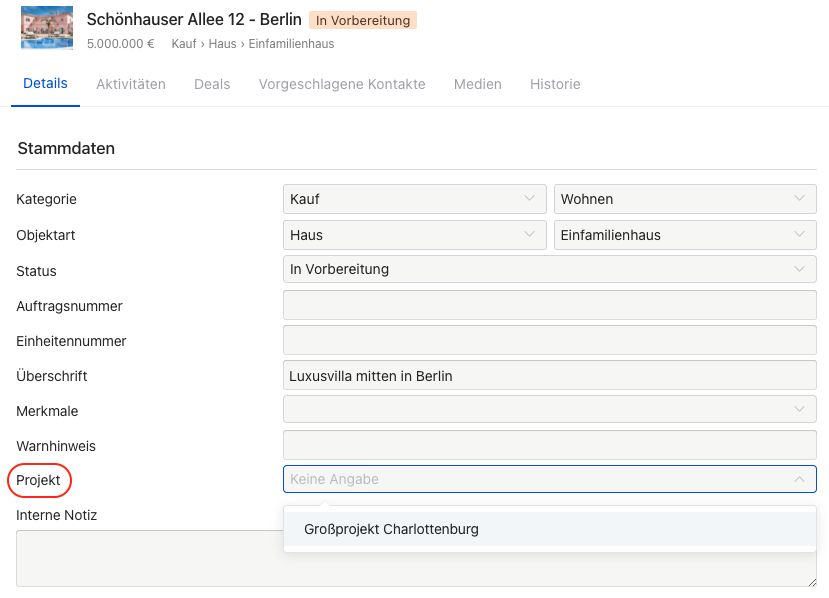Click into the Warnhinweis field

click(x=549, y=445)
